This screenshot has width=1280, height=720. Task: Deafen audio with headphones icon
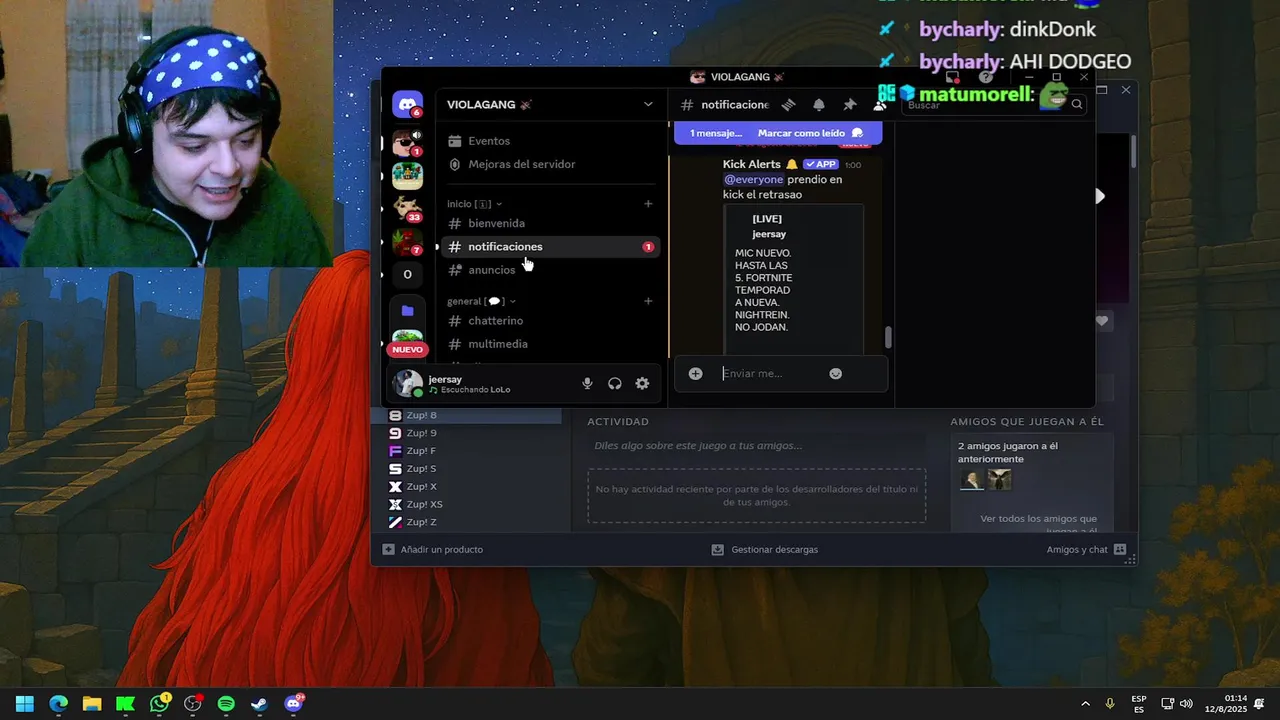tap(615, 384)
